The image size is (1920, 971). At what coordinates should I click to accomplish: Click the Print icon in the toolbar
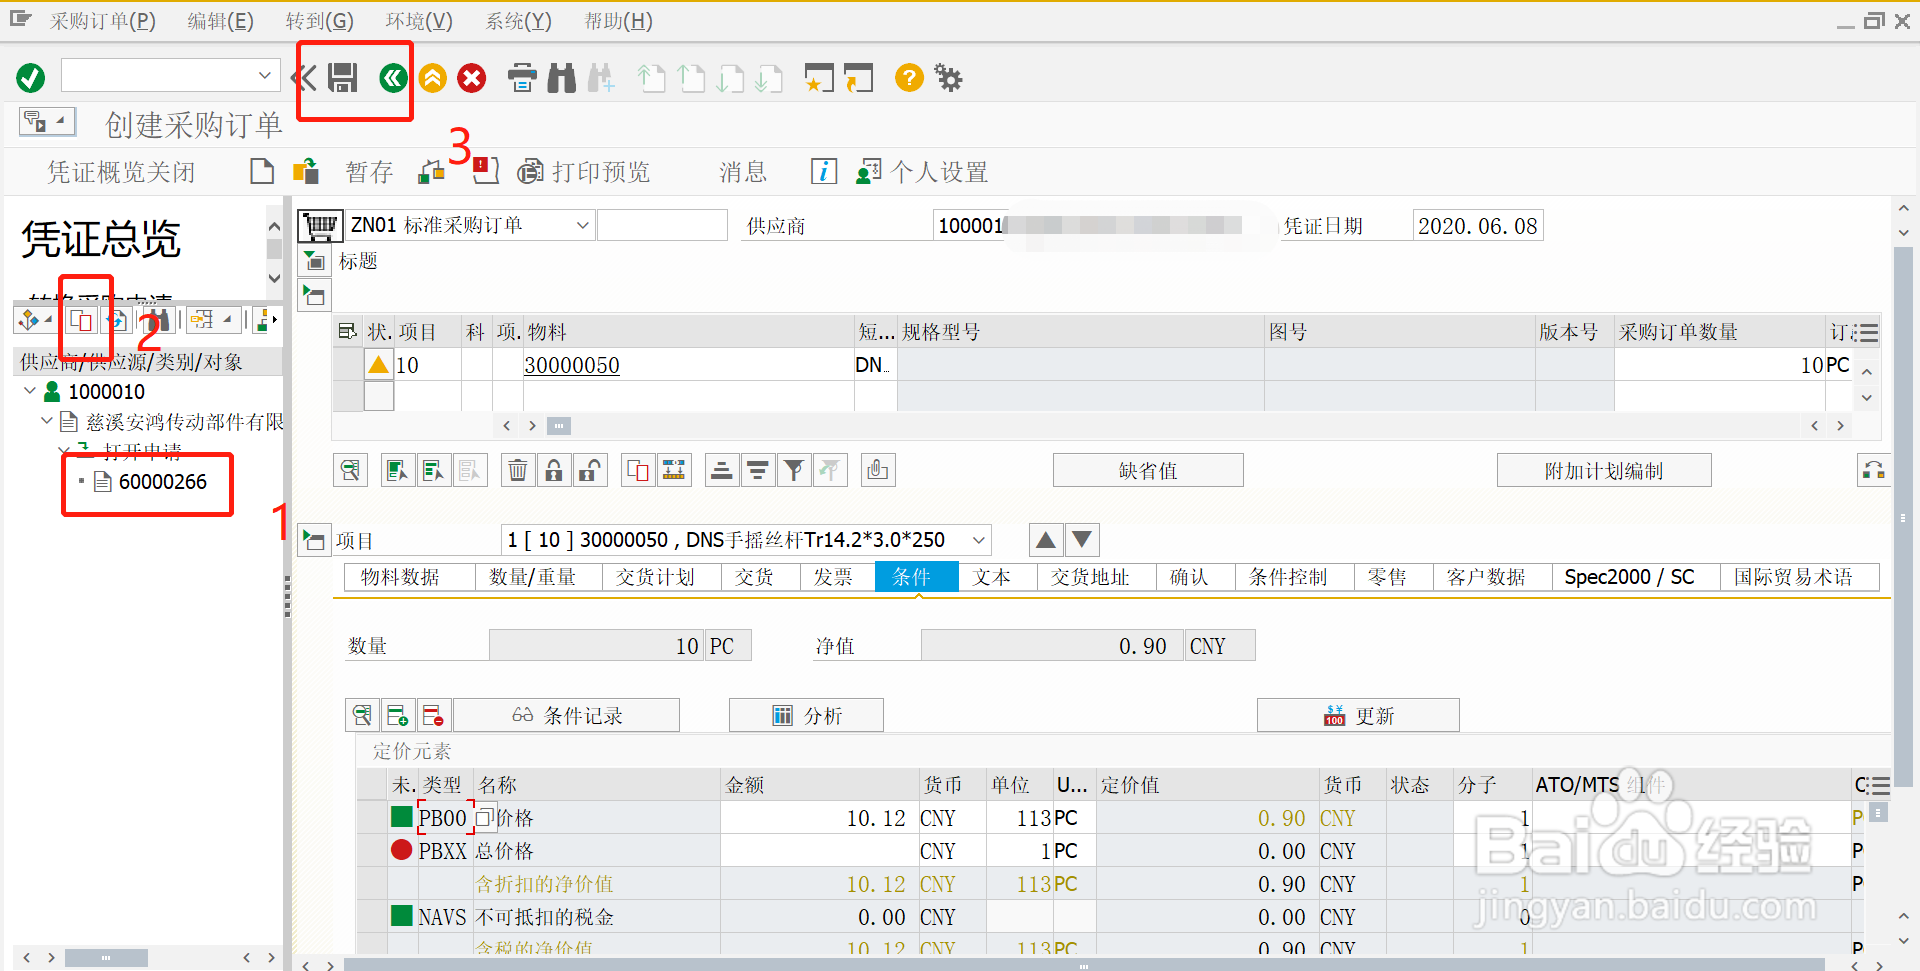point(522,78)
